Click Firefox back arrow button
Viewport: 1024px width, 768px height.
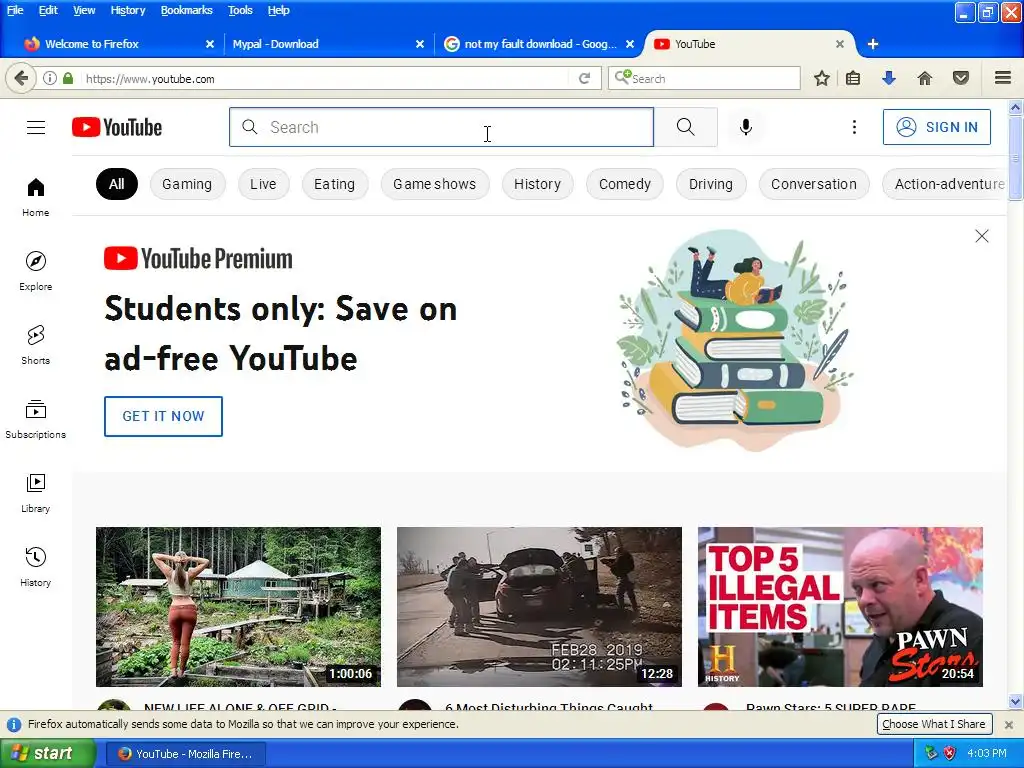(x=21, y=78)
